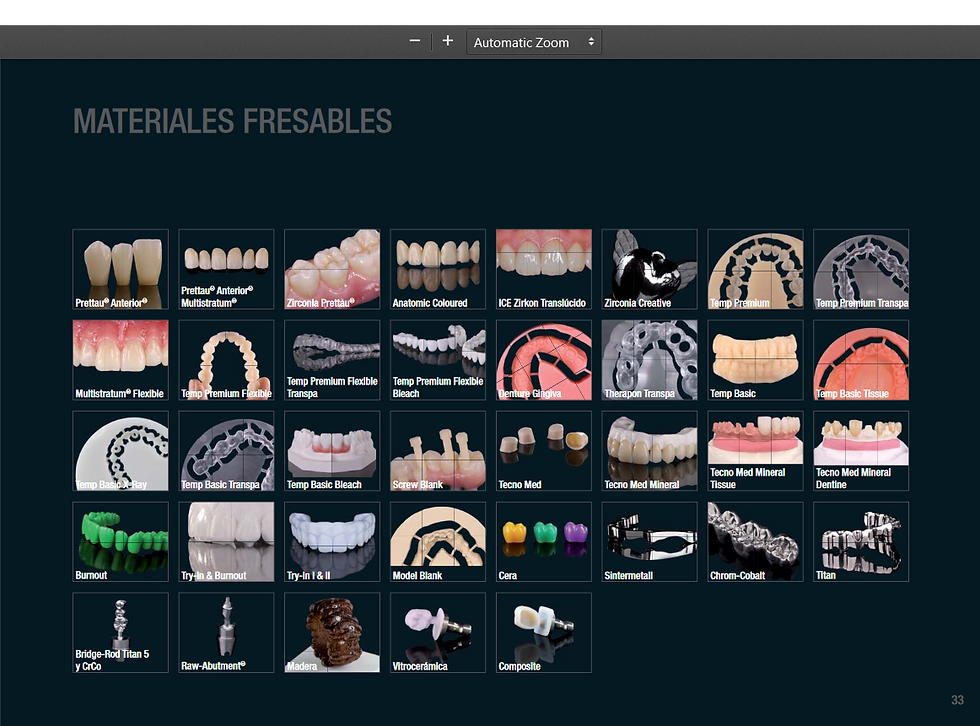Select the Temp Basic Transpa thumbnail

tap(226, 451)
